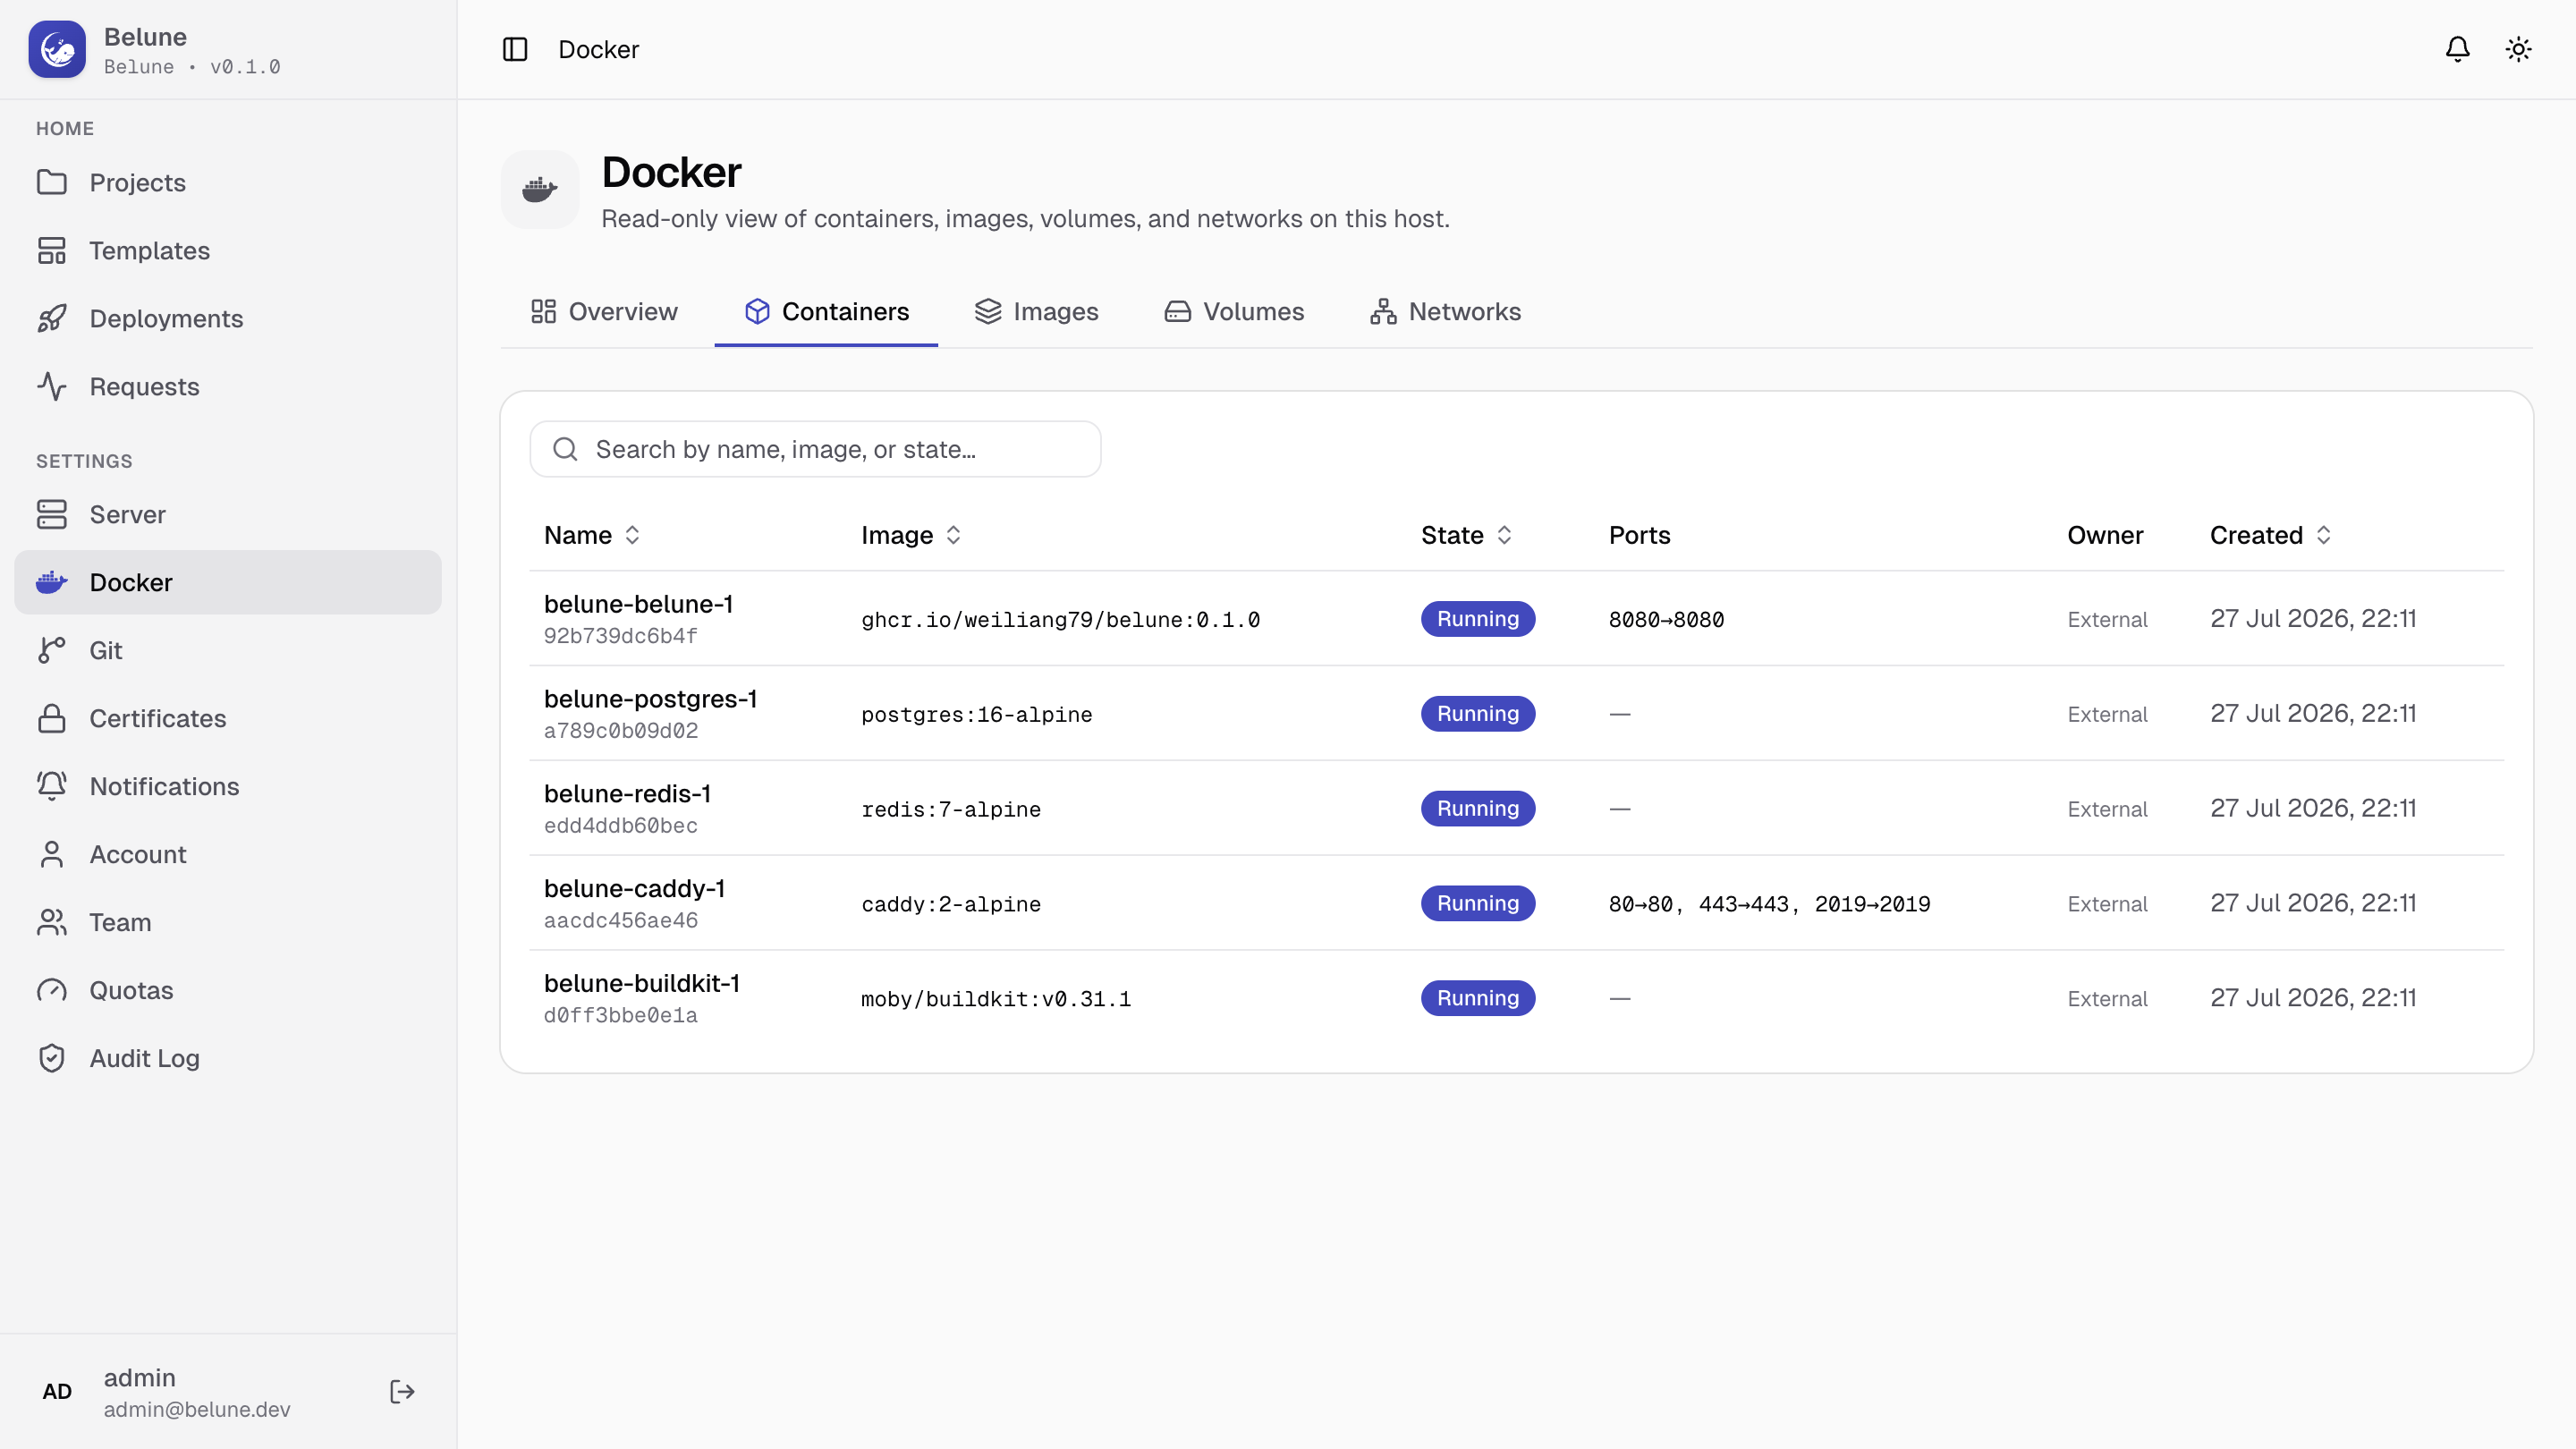Open the Volumes tab

(x=1234, y=312)
